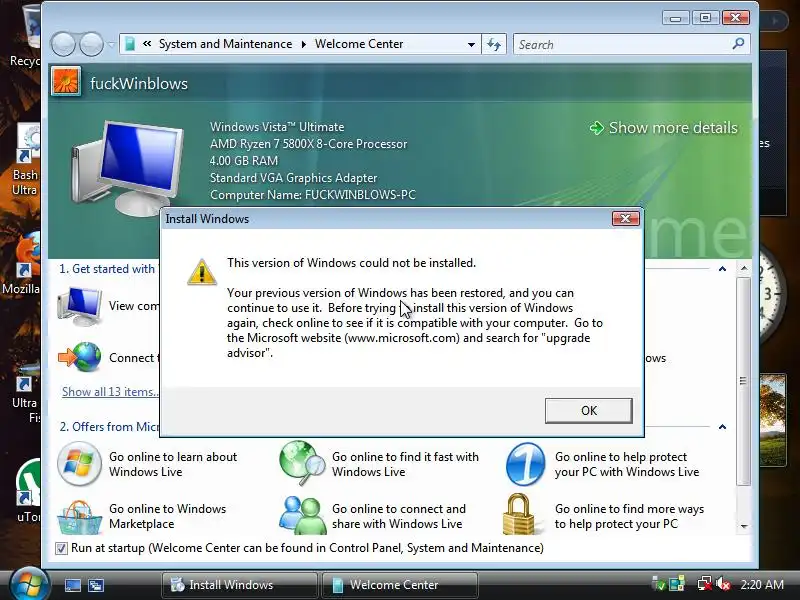Click the double chevron at breadcrumb start
Image resolution: width=800 pixels, height=600 pixels.
coord(147,44)
